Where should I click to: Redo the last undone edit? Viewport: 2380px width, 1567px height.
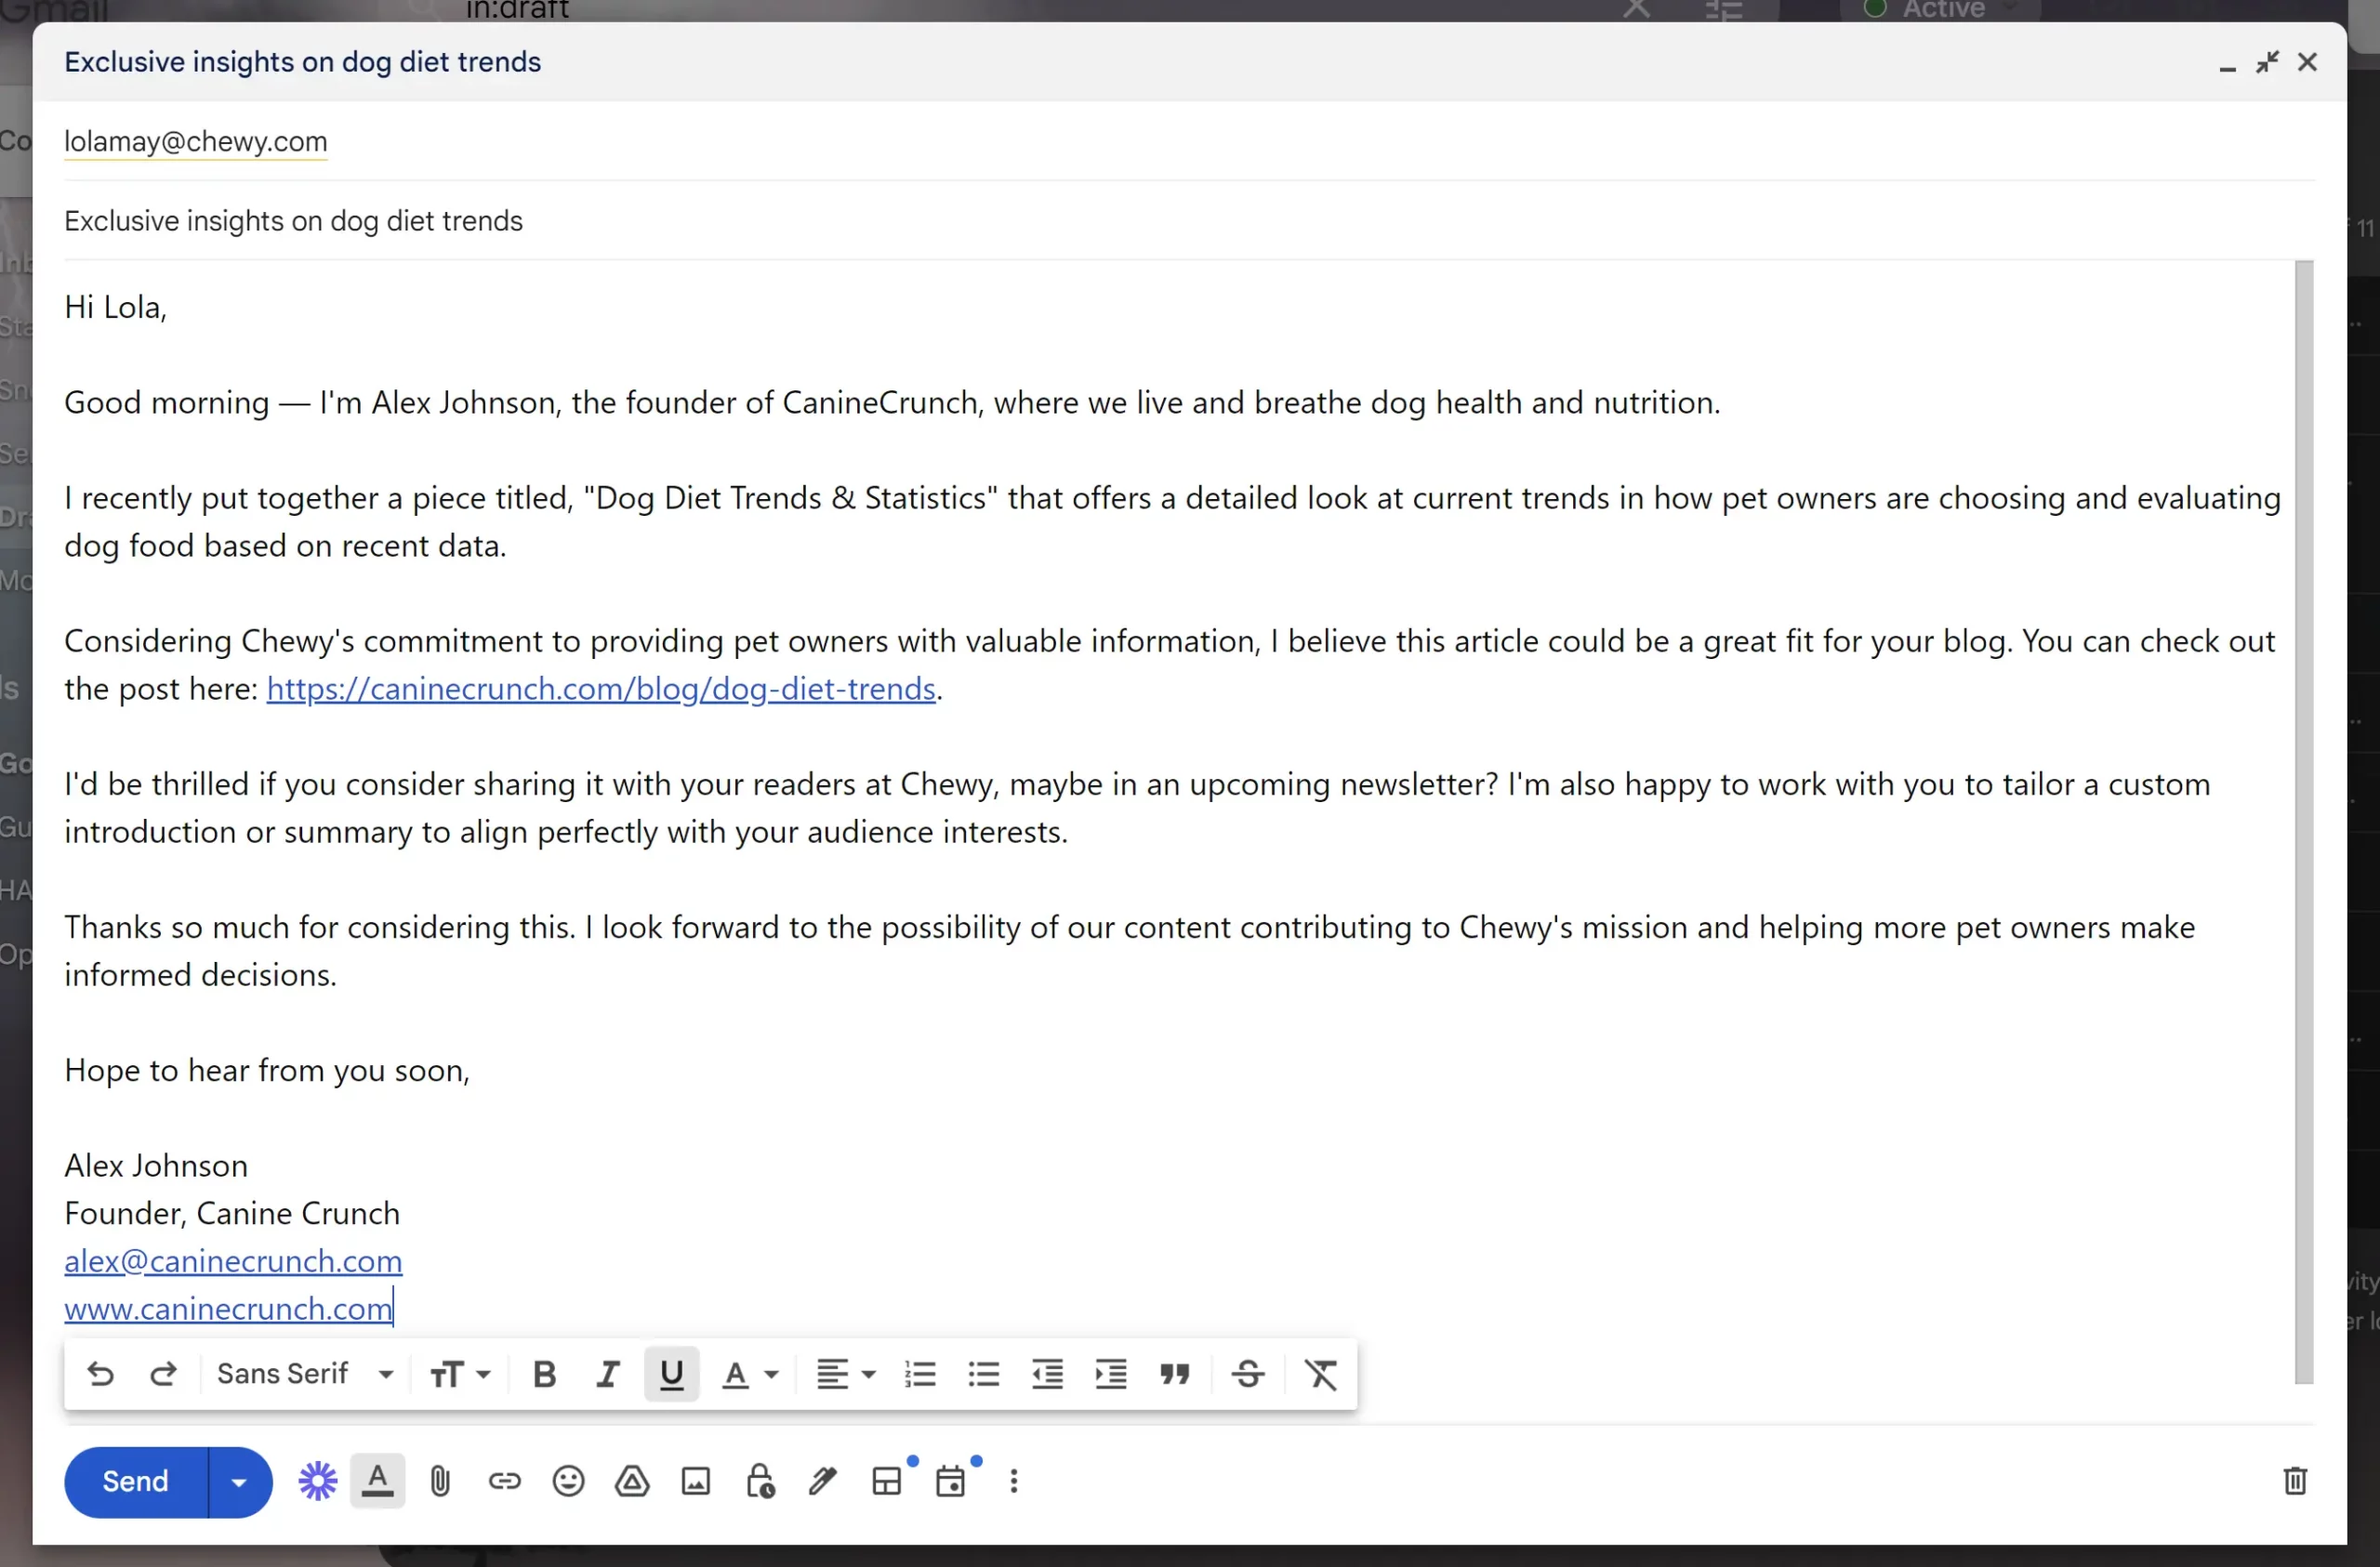tap(163, 1374)
